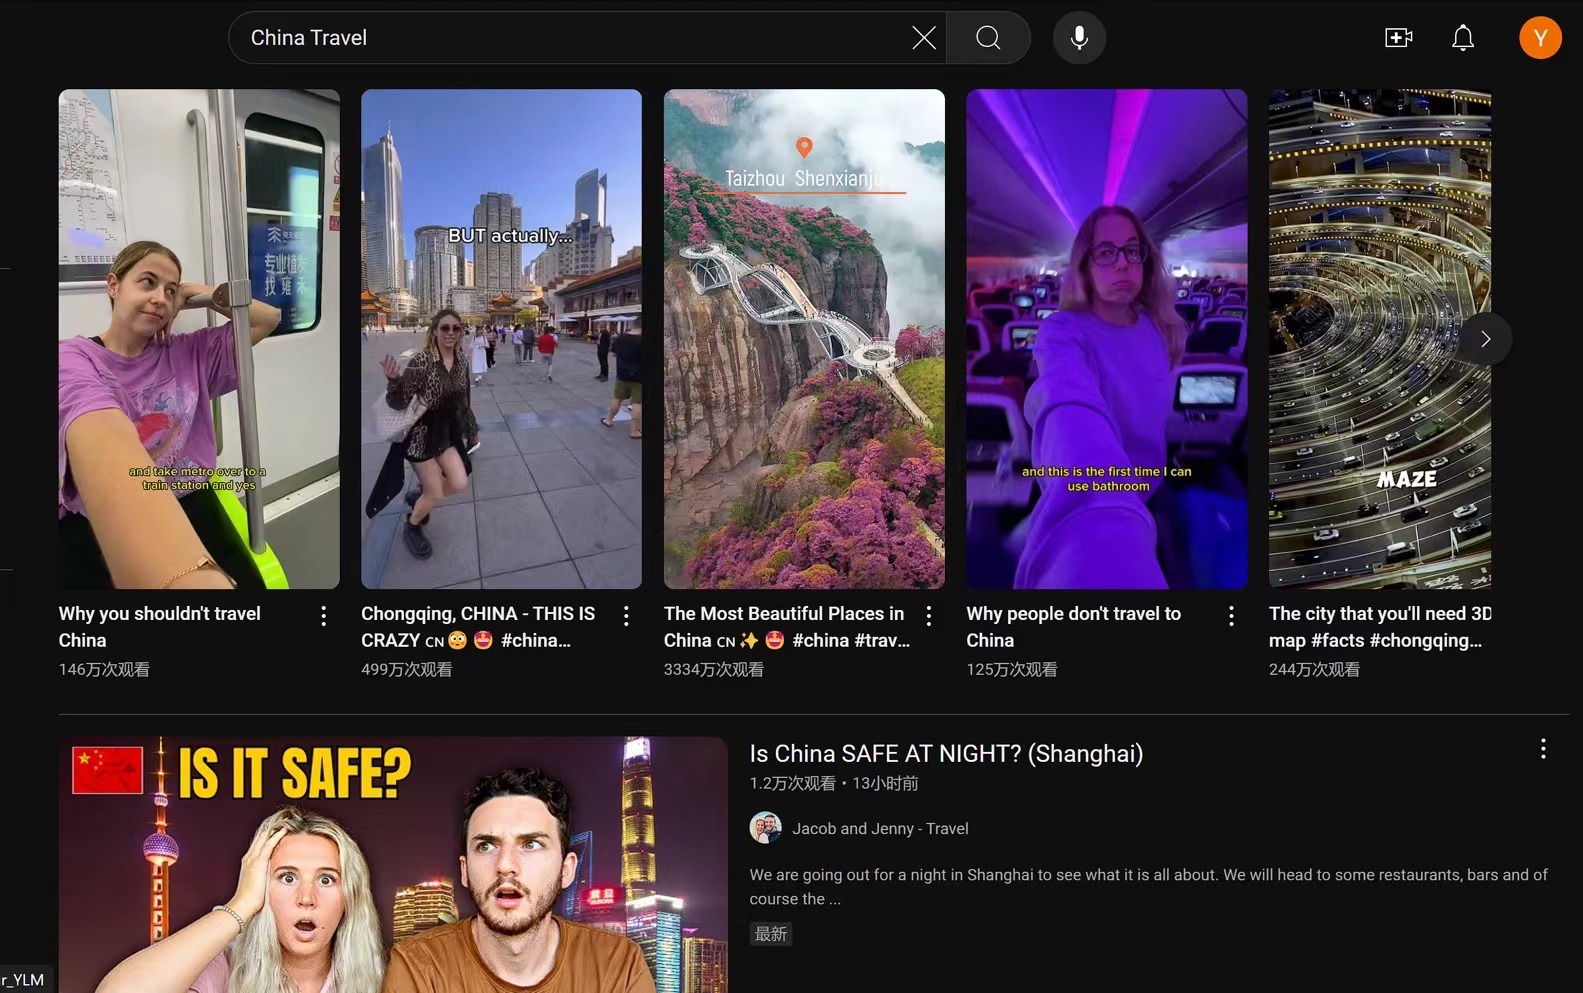Visit Jacob and Jenny - Travel channel
Screen dimensions: 1583x993
point(880,828)
